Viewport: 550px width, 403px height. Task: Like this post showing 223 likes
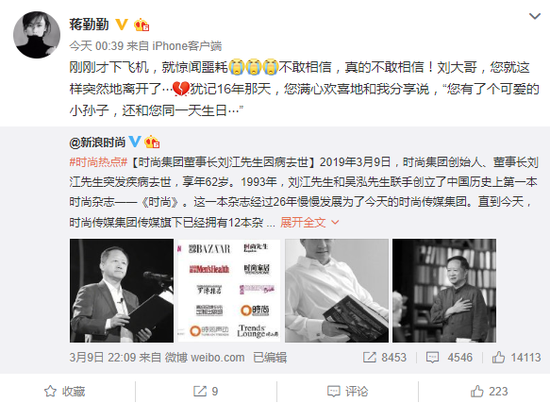tap(489, 391)
